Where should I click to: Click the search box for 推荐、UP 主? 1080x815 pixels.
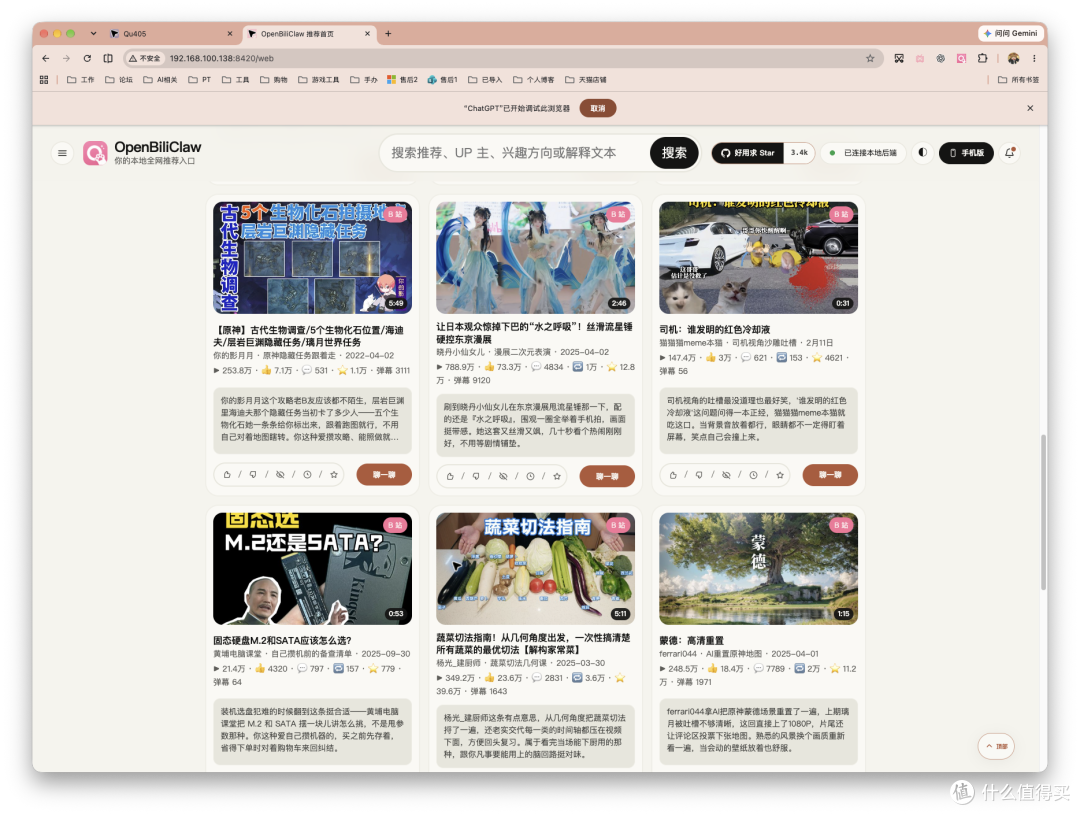point(517,153)
